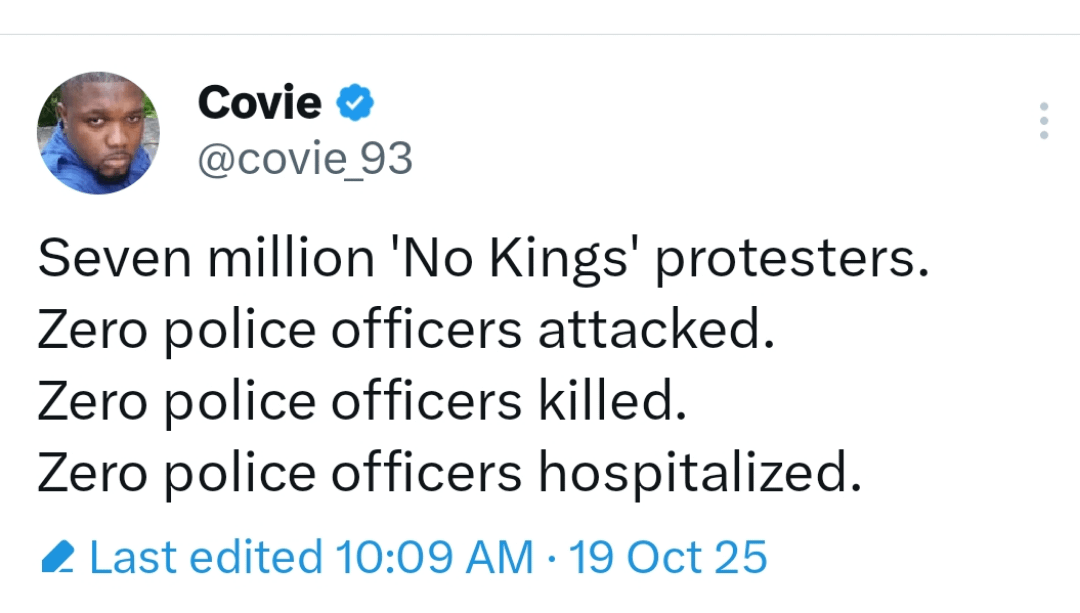This screenshot has height=613, width=1080.
Task: Click the pencil edit-history icon
Action: pyautogui.click(x=58, y=557)
